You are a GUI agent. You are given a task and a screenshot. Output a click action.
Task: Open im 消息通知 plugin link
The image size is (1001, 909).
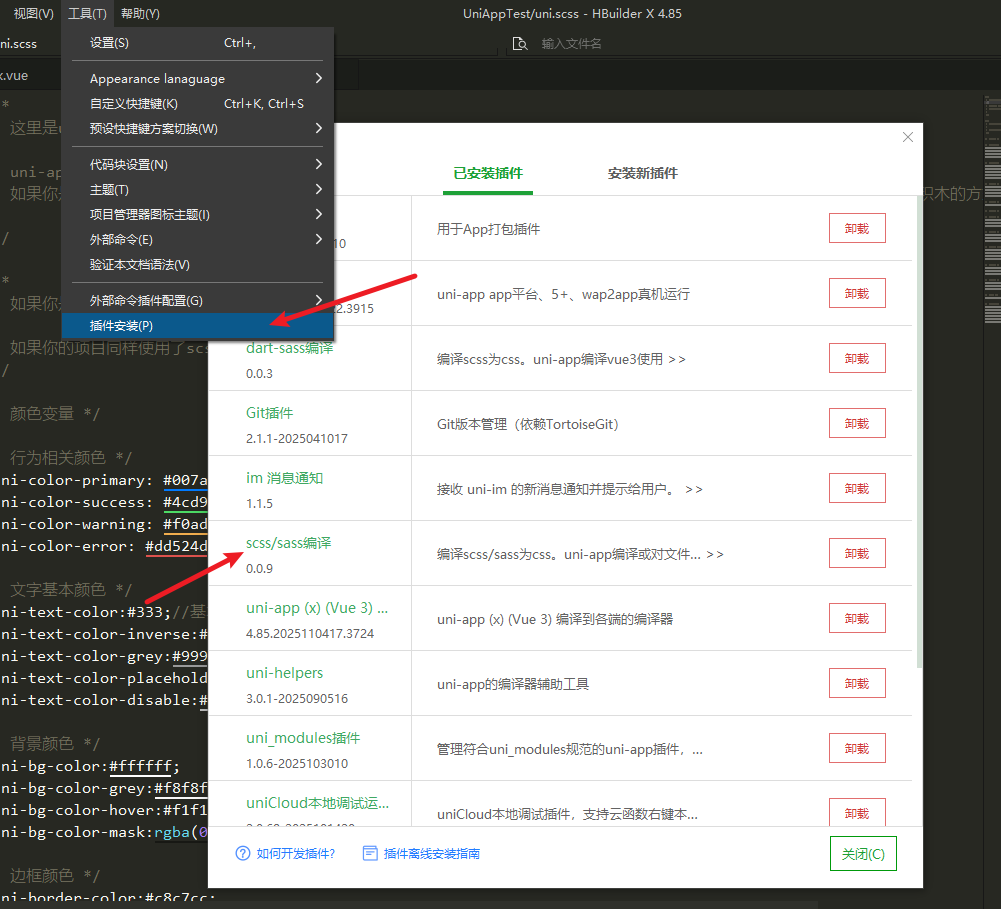[285, 478]
